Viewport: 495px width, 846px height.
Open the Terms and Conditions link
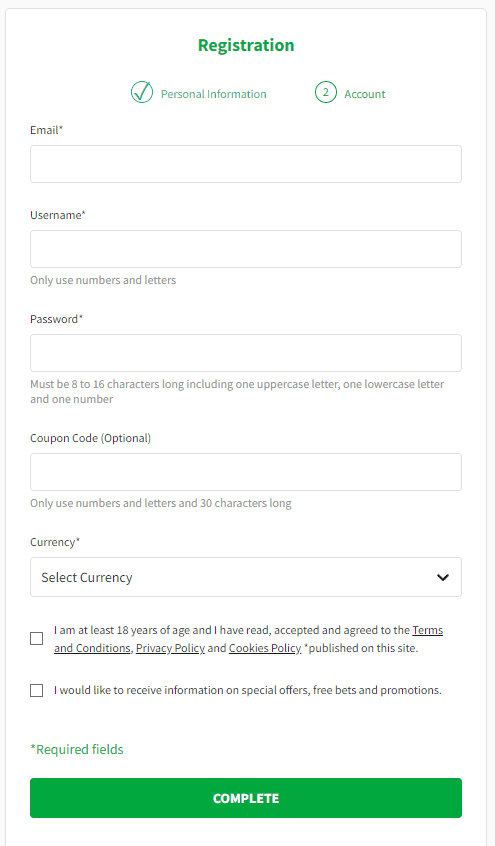point(248,639)
